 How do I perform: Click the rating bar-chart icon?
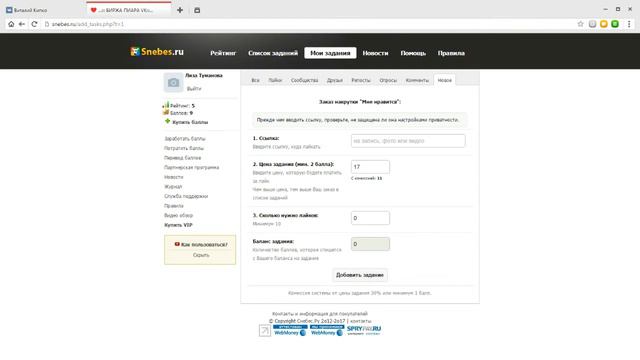point(166,105)
